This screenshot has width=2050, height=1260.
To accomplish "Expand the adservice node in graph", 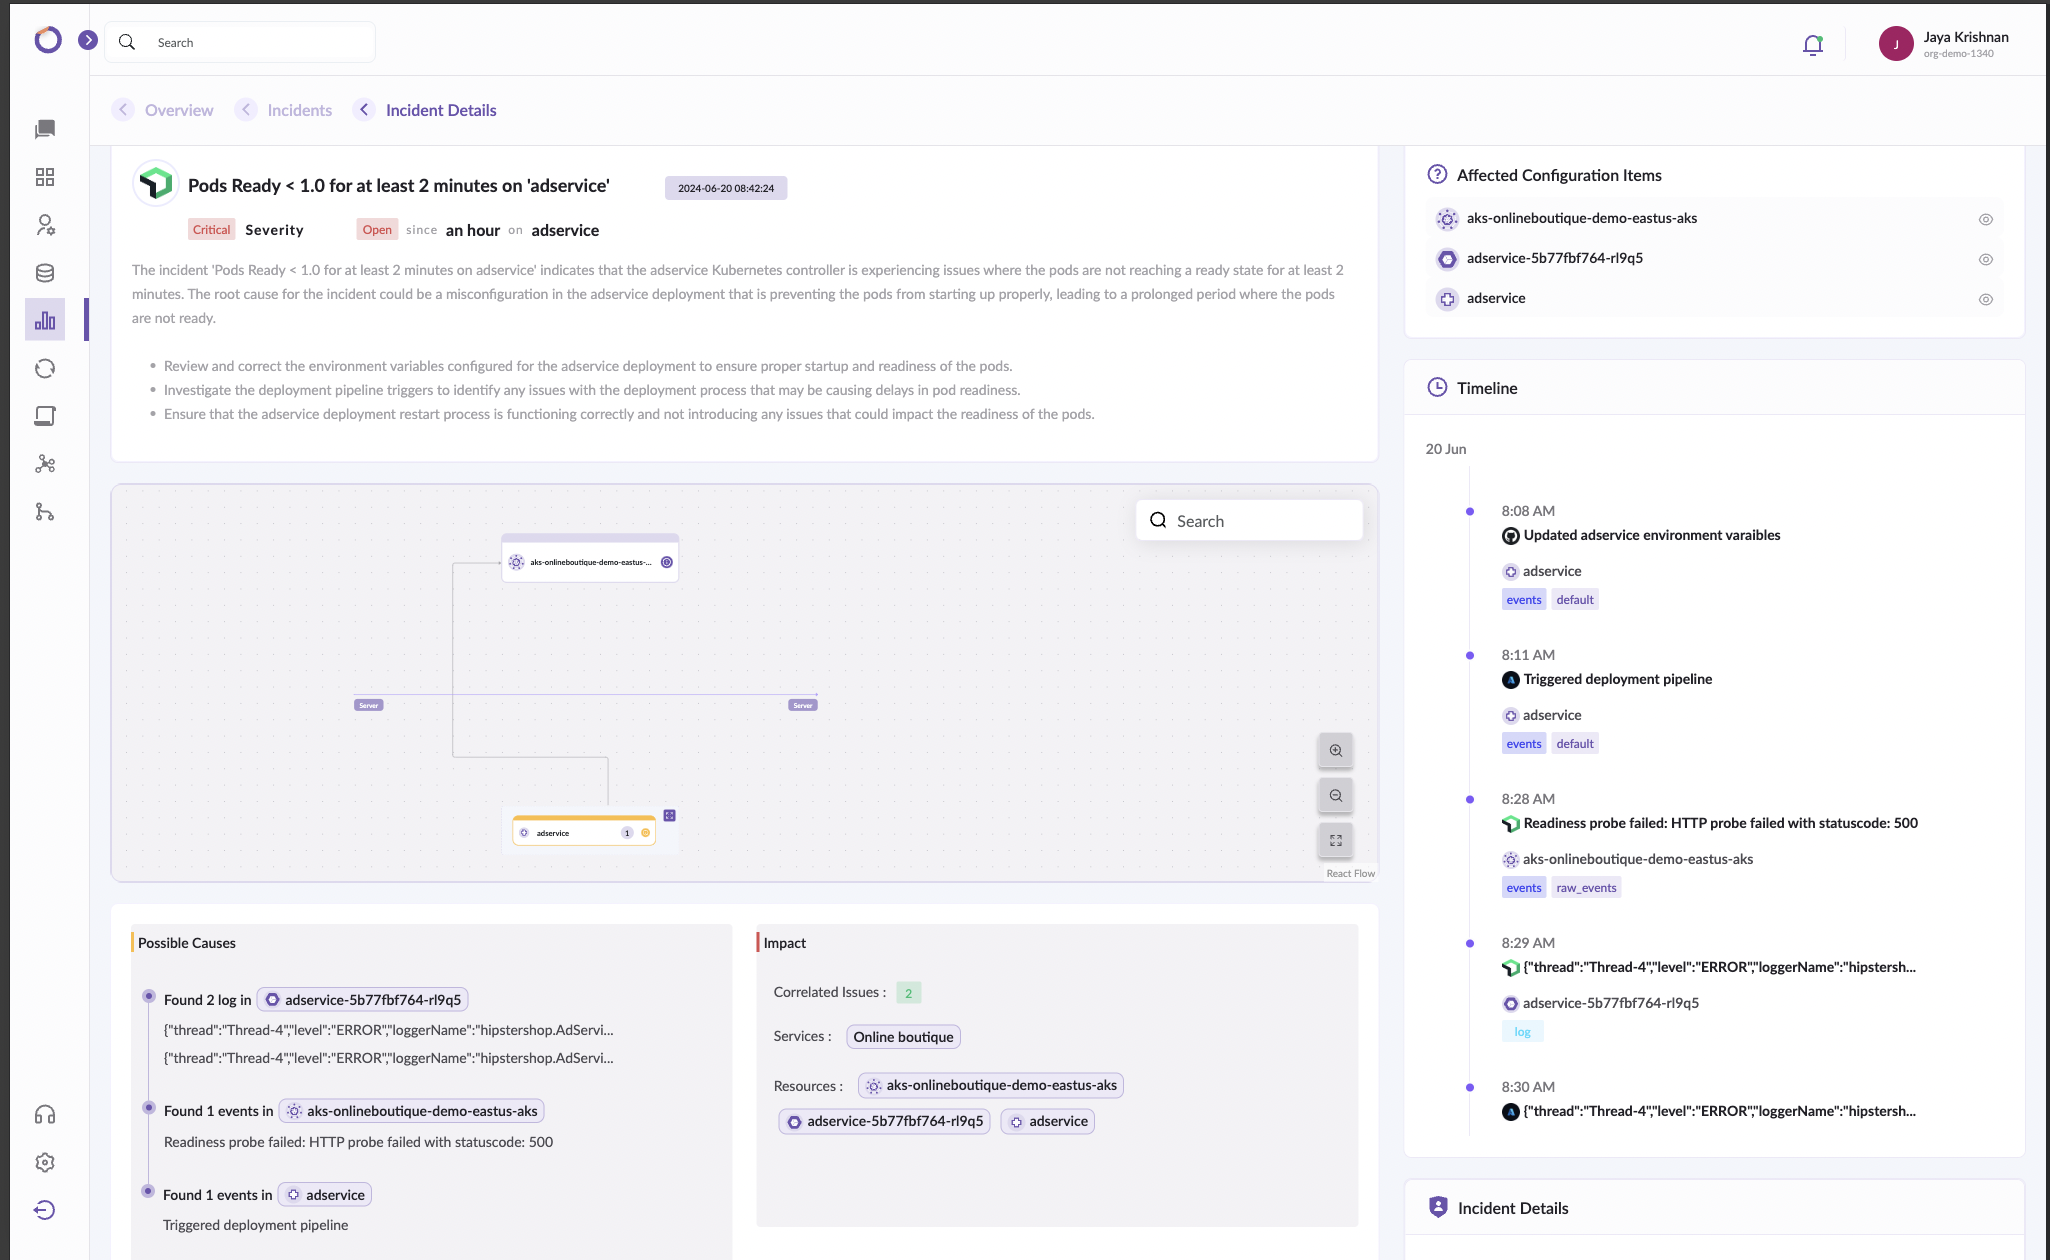I will (x=669, y=816).
